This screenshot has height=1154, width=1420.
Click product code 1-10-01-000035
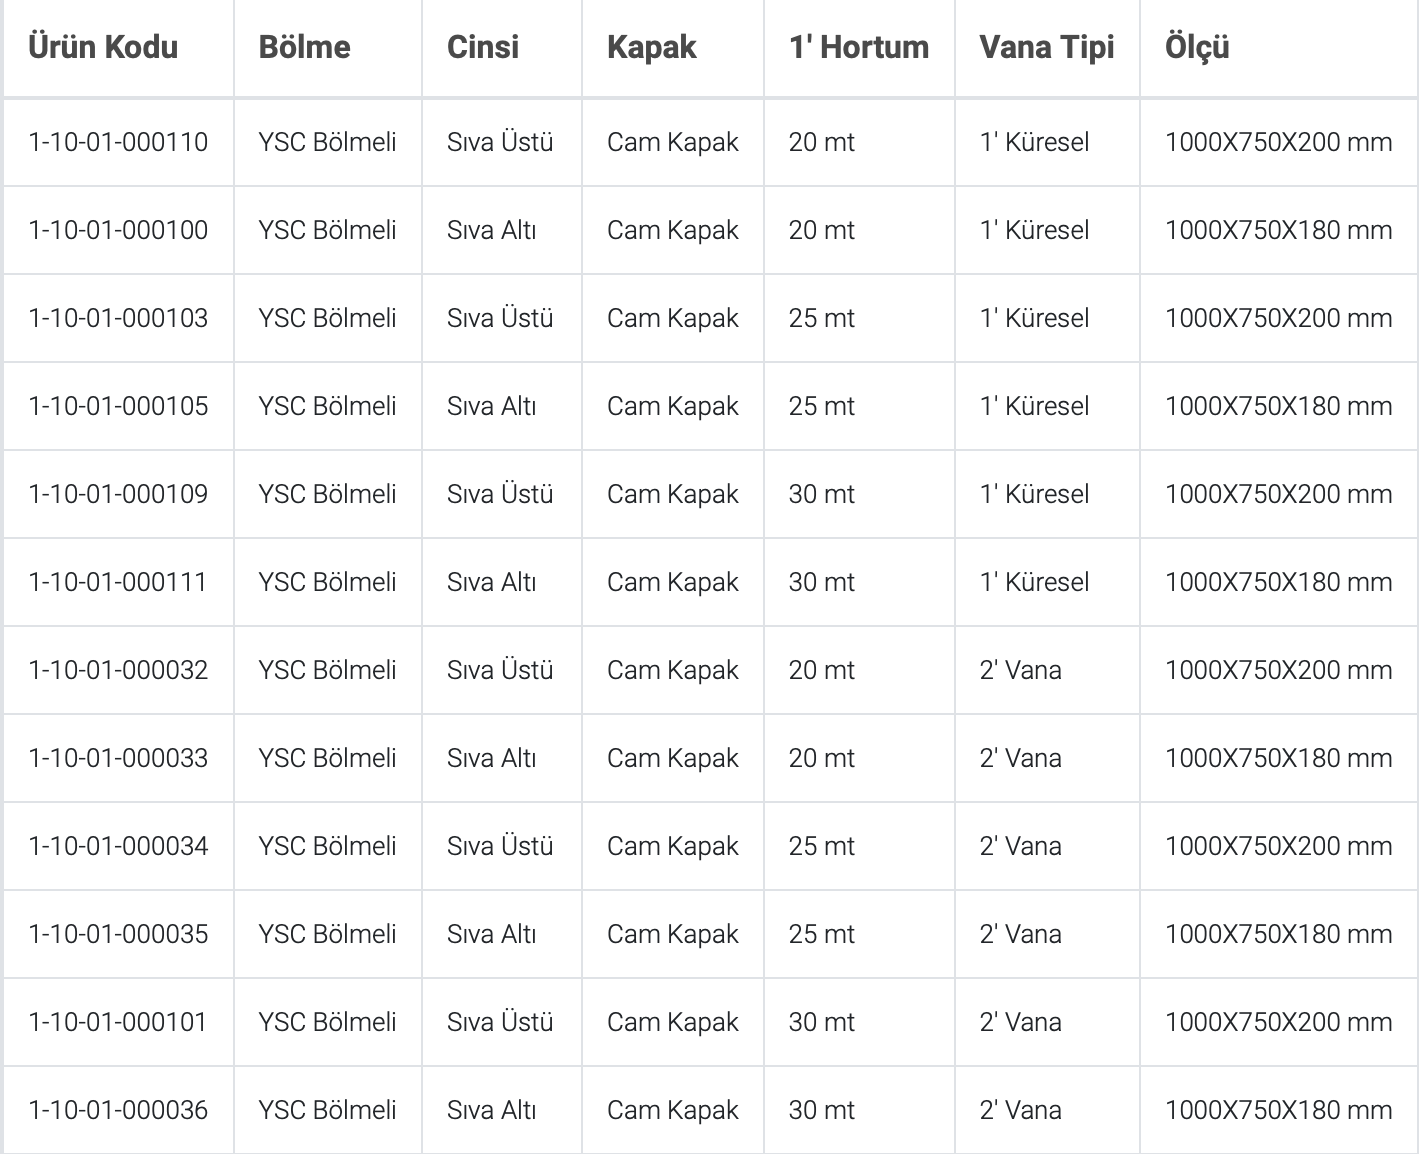coord(118,934)
